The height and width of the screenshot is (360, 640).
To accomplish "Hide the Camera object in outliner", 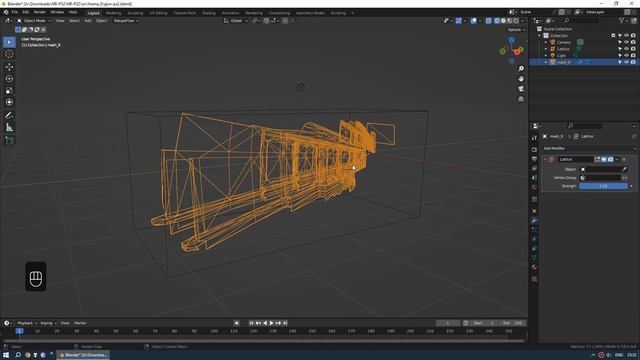I will 627,42.
